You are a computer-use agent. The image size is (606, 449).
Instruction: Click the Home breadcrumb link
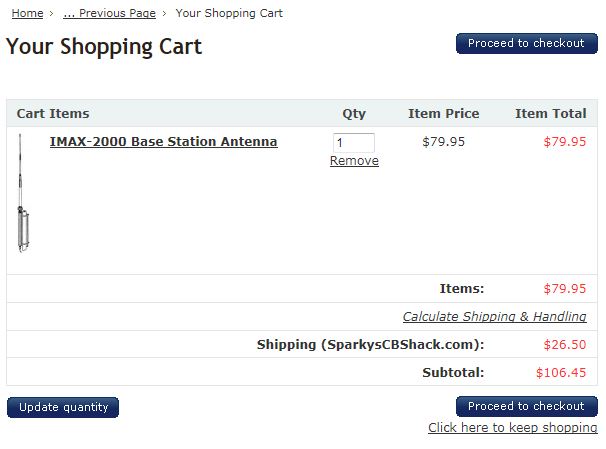27,13
